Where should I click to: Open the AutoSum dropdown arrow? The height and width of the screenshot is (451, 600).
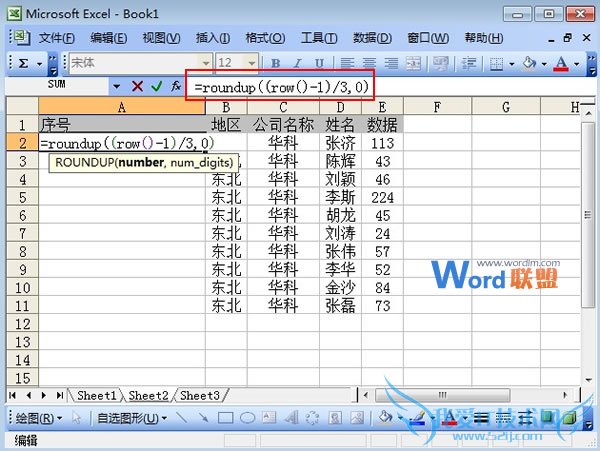pyautogui.click(x=39, y=64)
